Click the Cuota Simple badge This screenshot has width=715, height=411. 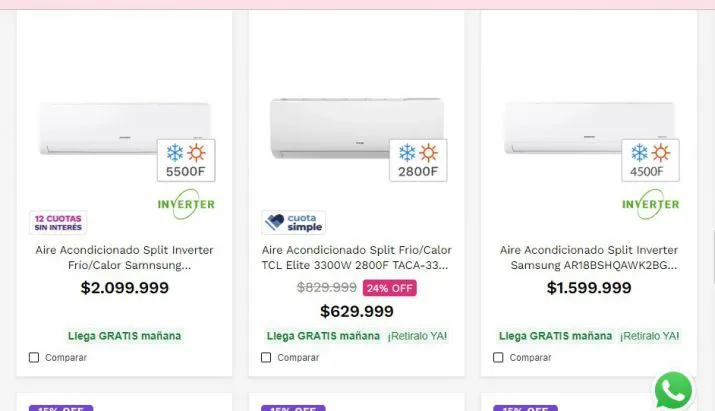coord(293,222)
